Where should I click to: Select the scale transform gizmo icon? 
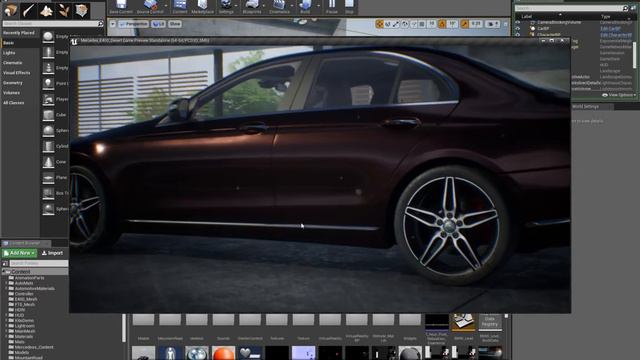pyautogui.click(x=396, y=24)
